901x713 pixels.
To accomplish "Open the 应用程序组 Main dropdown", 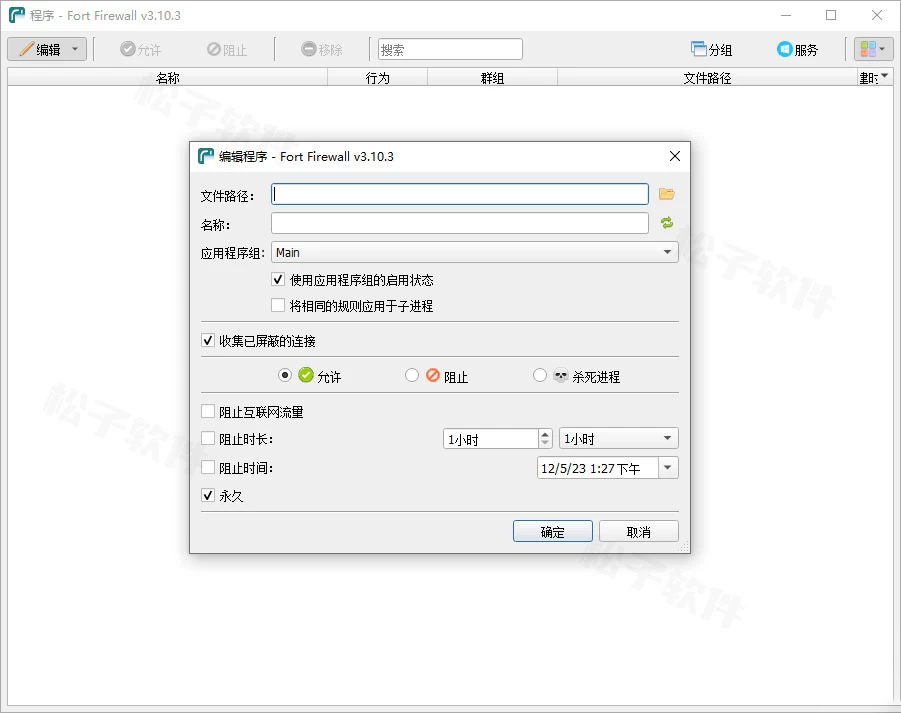I will [x=475, y=252].
